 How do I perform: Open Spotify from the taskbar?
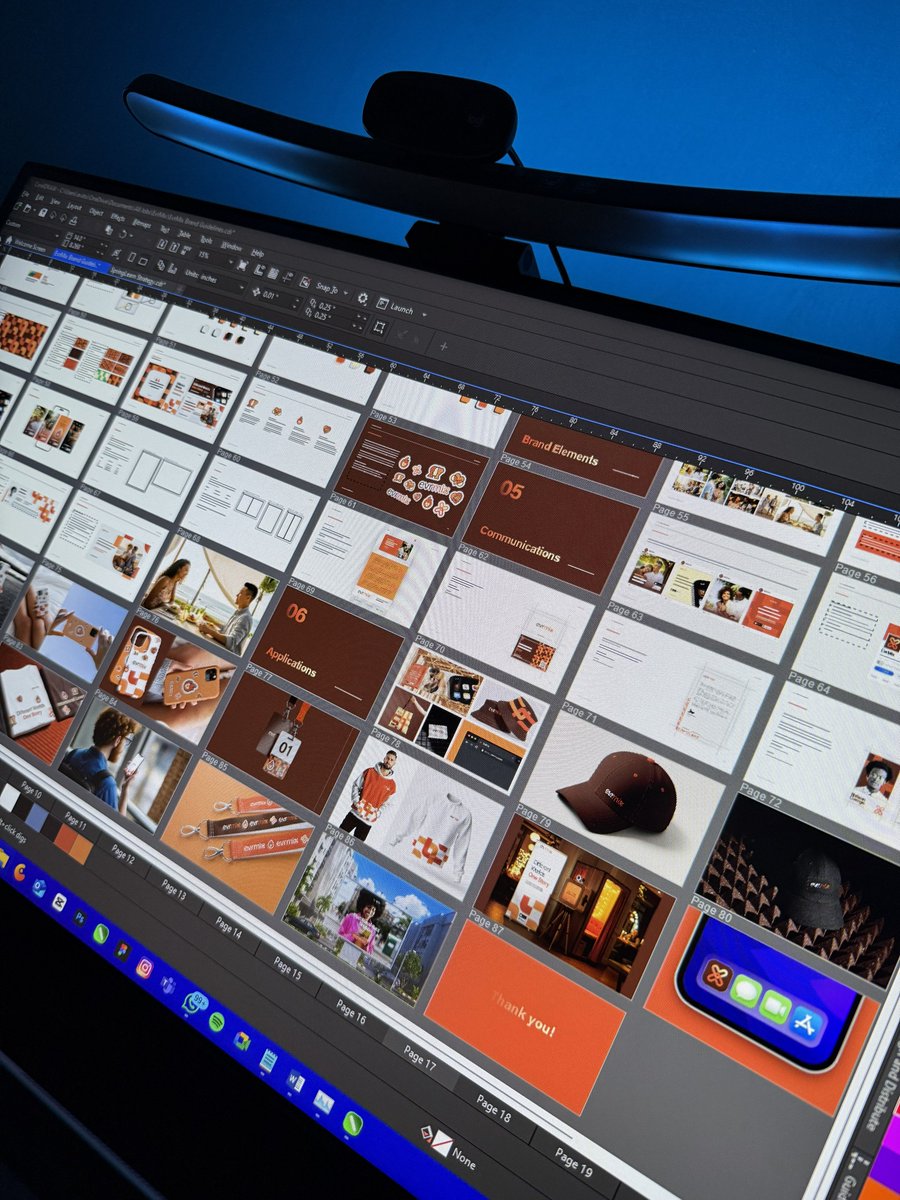[x=216, y=1022]
